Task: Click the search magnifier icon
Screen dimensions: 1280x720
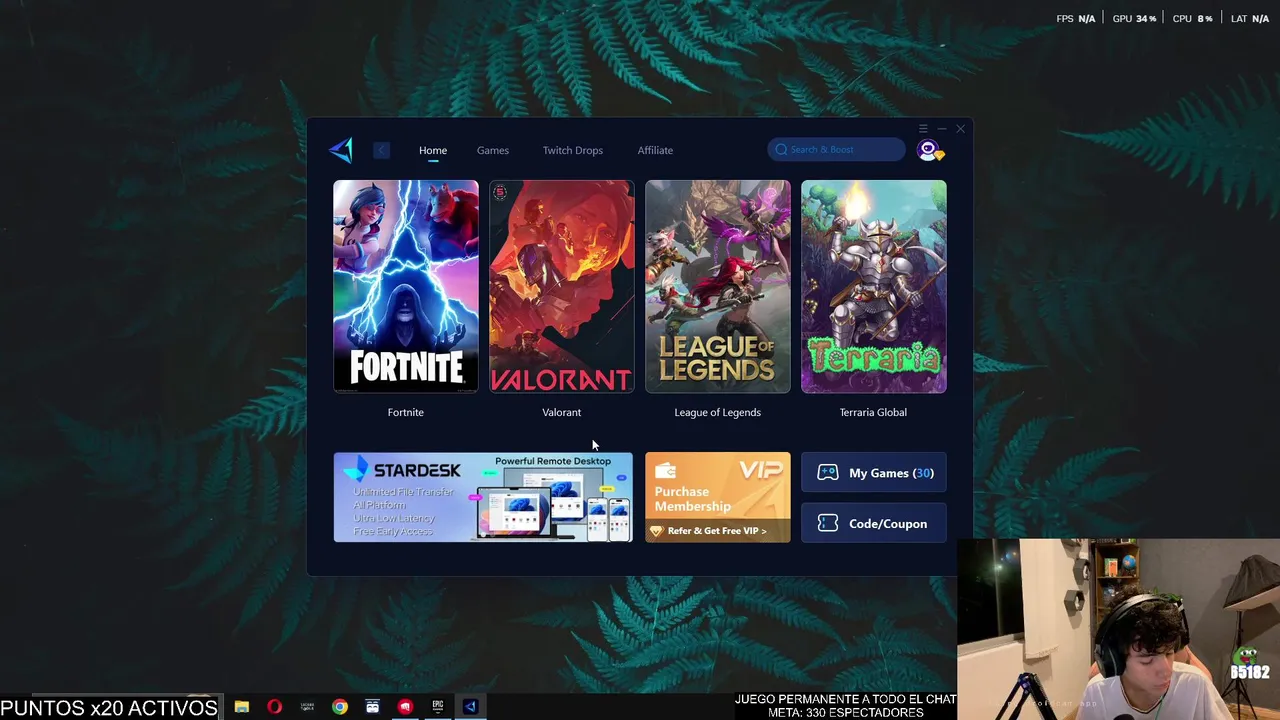Action: (781, 150)
